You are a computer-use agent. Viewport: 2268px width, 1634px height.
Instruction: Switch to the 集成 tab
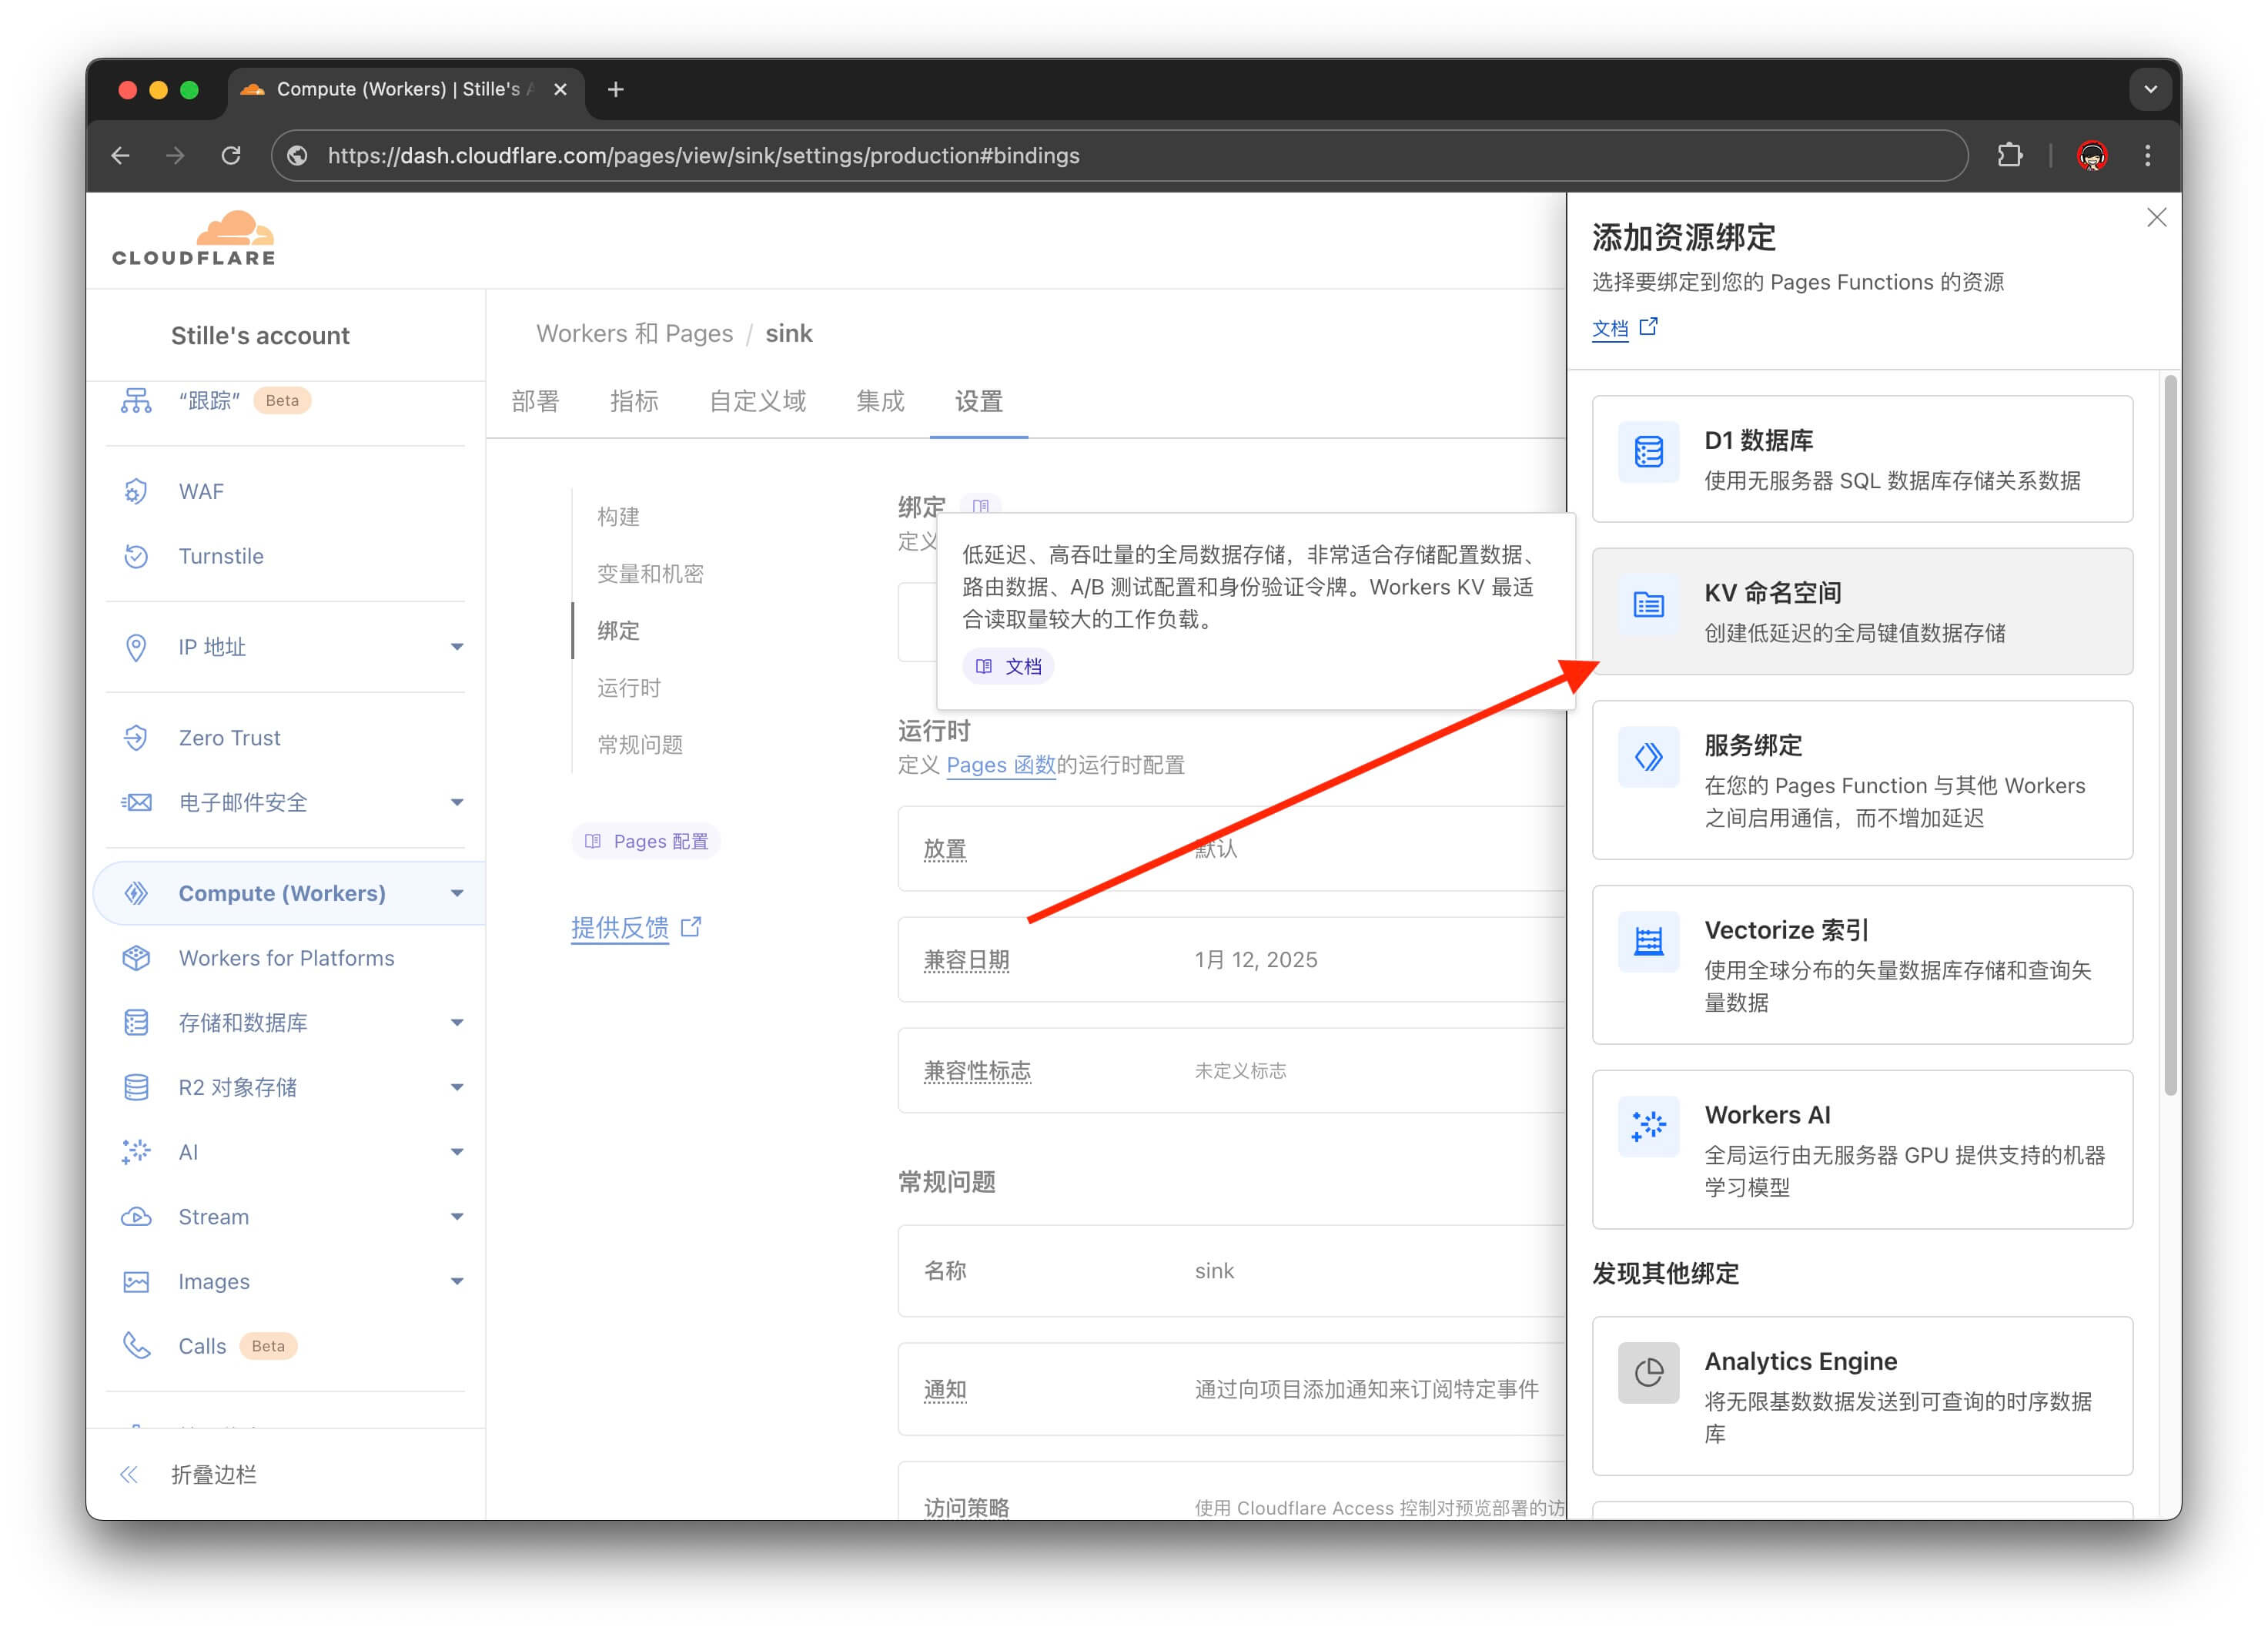coord(880,401)
